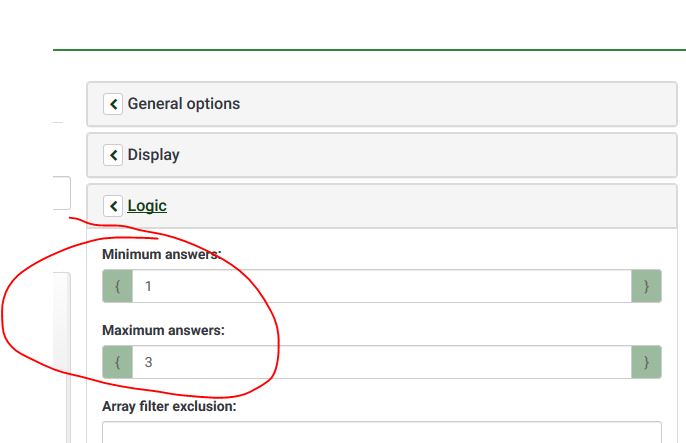Focus the Maximum answers input field

[x=380, y=362]
